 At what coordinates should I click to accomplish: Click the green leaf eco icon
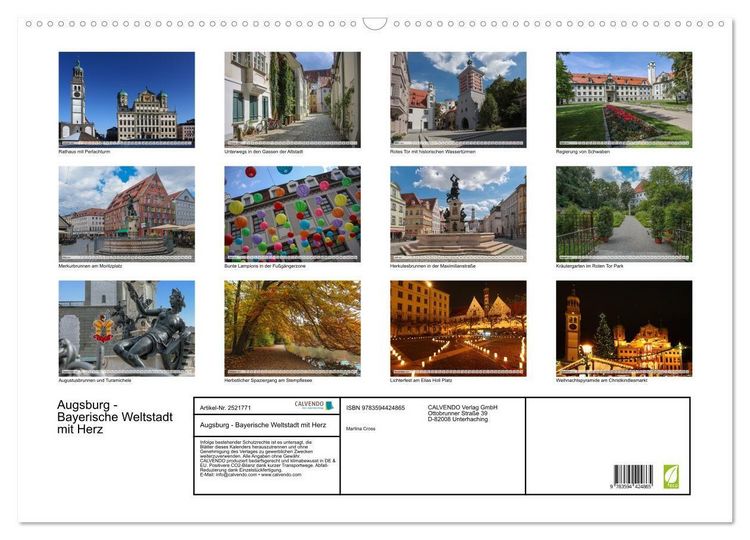[x=671, y=476]
